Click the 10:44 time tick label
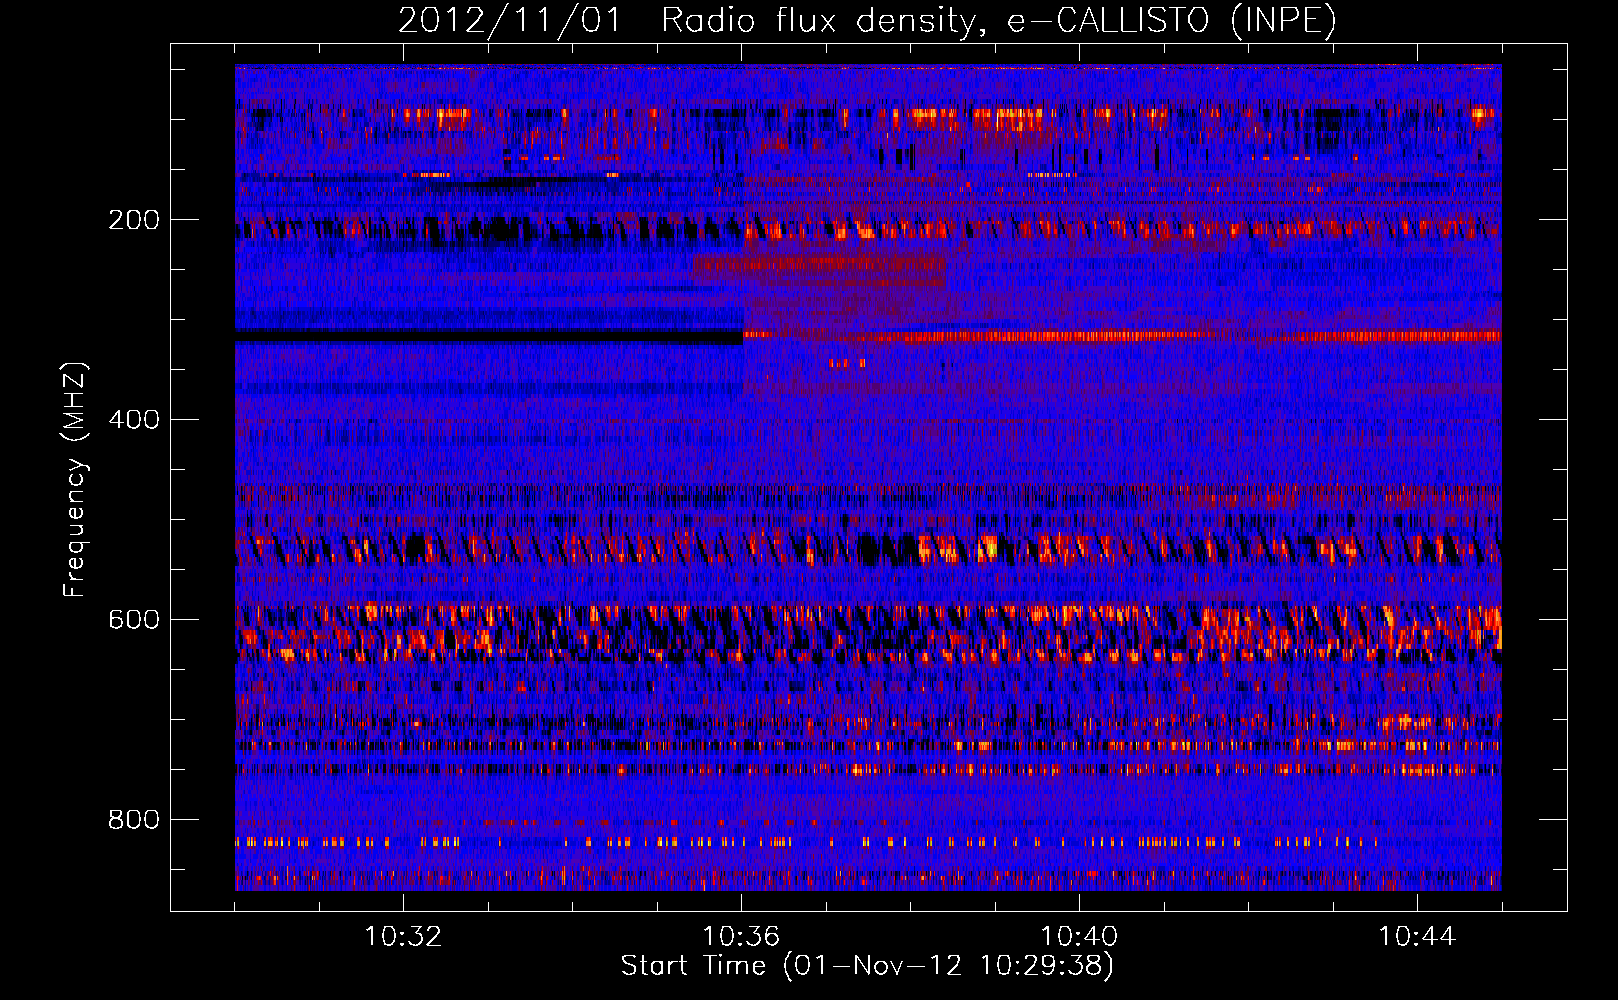The image size is (1618, 1000). (x=1417, y=937)
